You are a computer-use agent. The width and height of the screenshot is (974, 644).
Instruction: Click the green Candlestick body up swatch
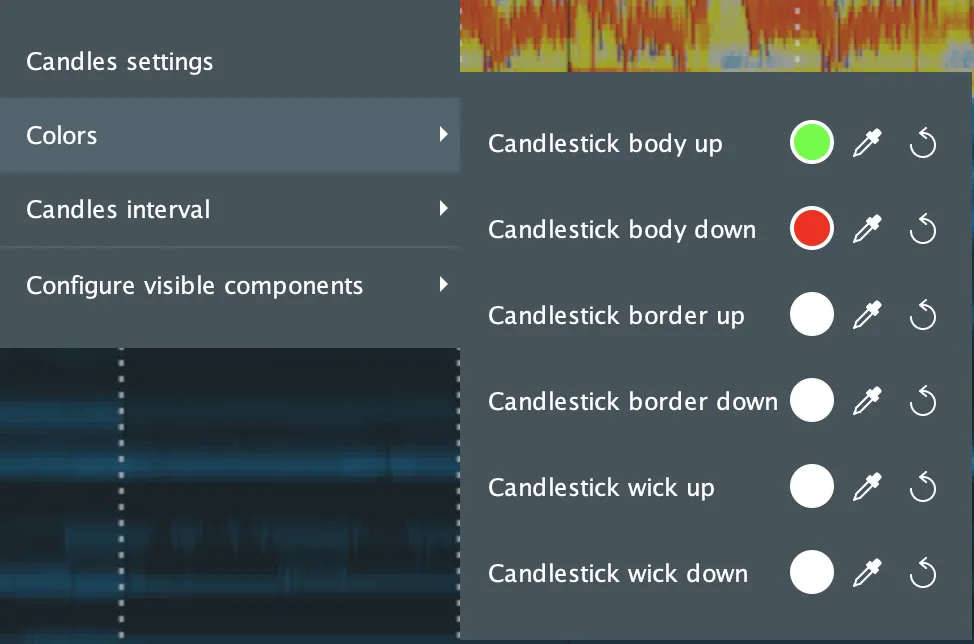pos(811,143)
